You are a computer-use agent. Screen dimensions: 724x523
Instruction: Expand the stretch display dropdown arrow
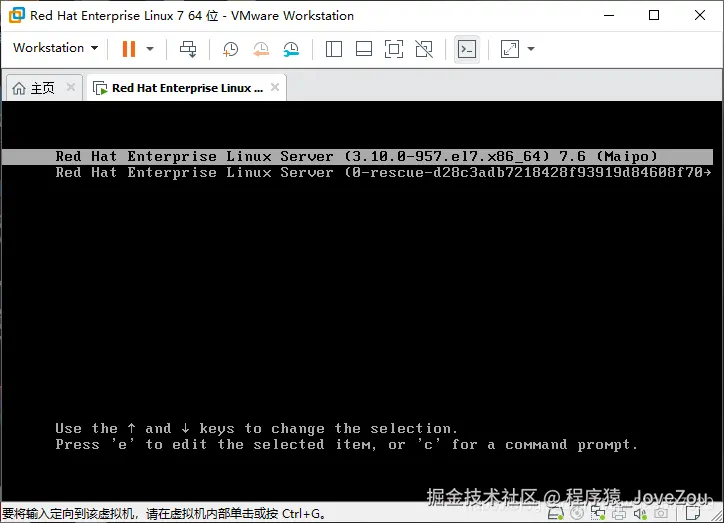click(x=531, y=48)
